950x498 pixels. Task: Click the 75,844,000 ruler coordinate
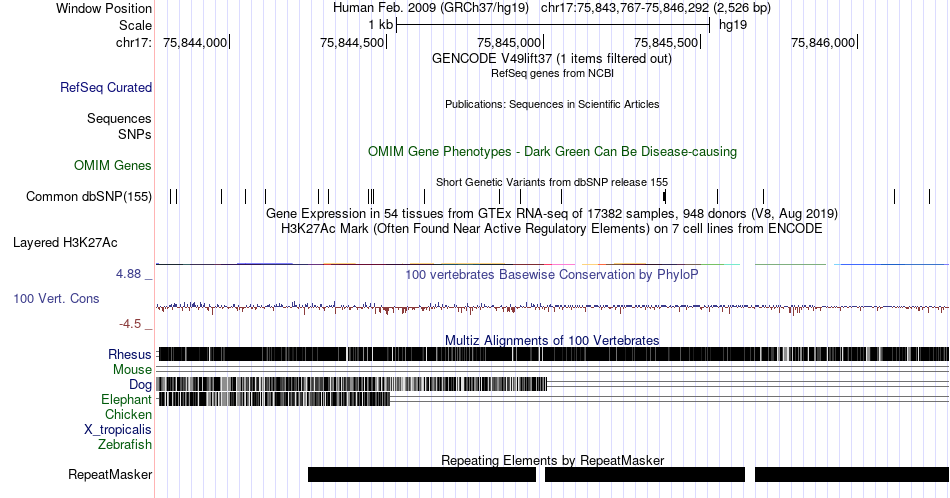coord(195,42)
